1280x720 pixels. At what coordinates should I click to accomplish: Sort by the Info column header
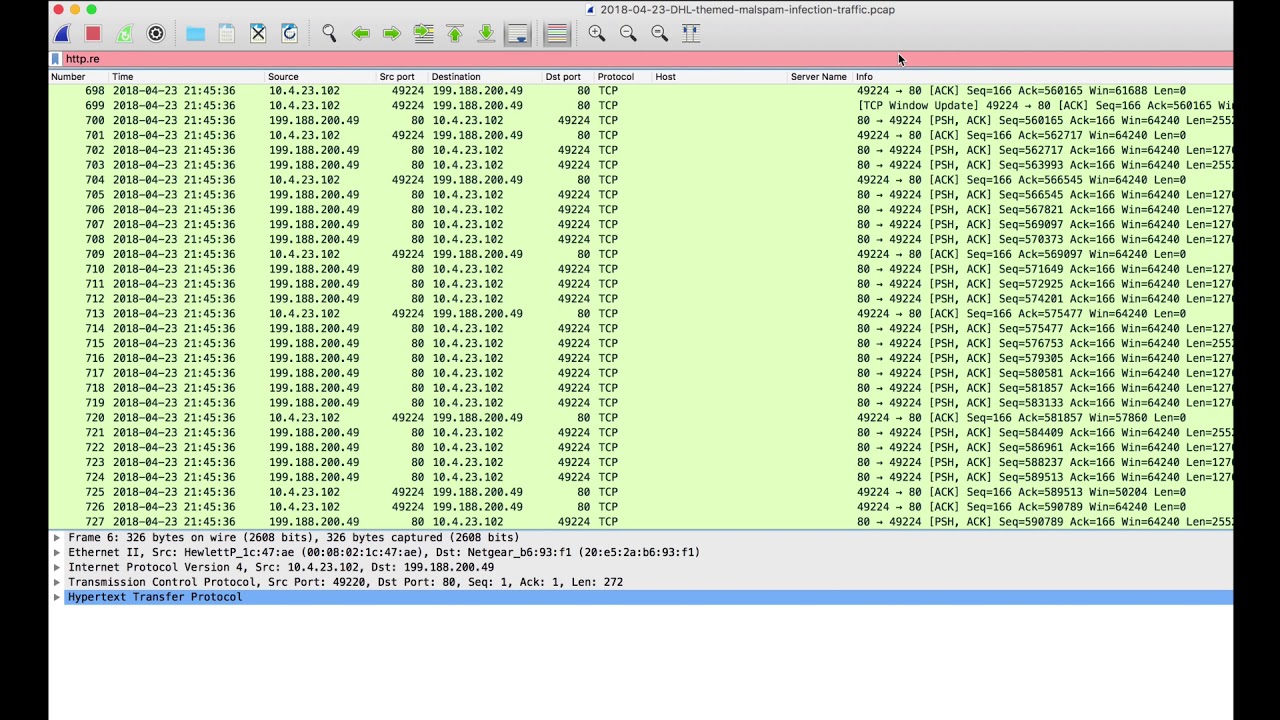(x=1043, y=76)
